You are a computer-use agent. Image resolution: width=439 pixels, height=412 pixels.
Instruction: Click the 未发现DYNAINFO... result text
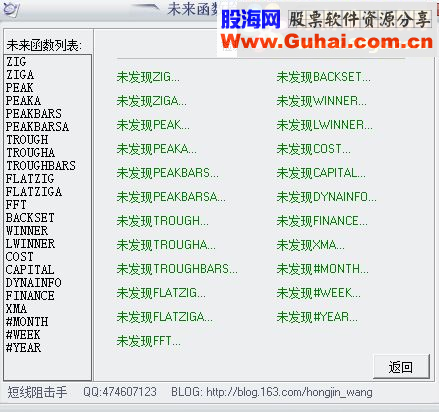(x=327, y=197)
